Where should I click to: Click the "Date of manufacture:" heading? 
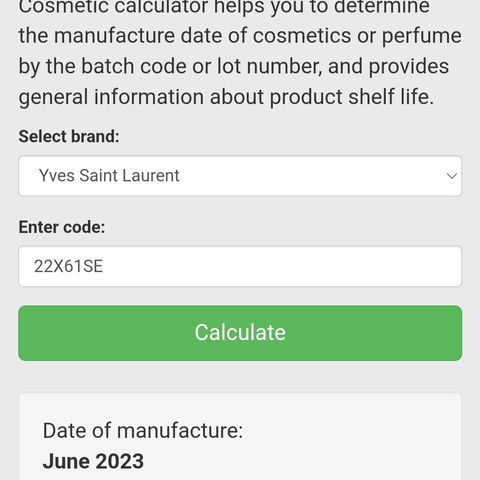pos(143,430)
